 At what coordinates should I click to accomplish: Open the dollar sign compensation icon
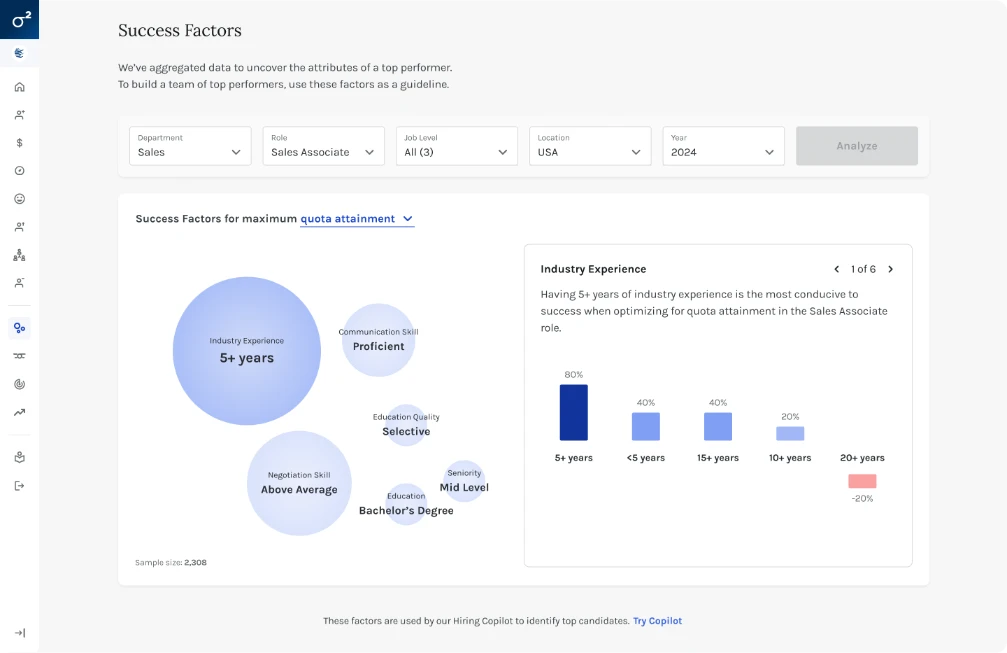(19, 143)
